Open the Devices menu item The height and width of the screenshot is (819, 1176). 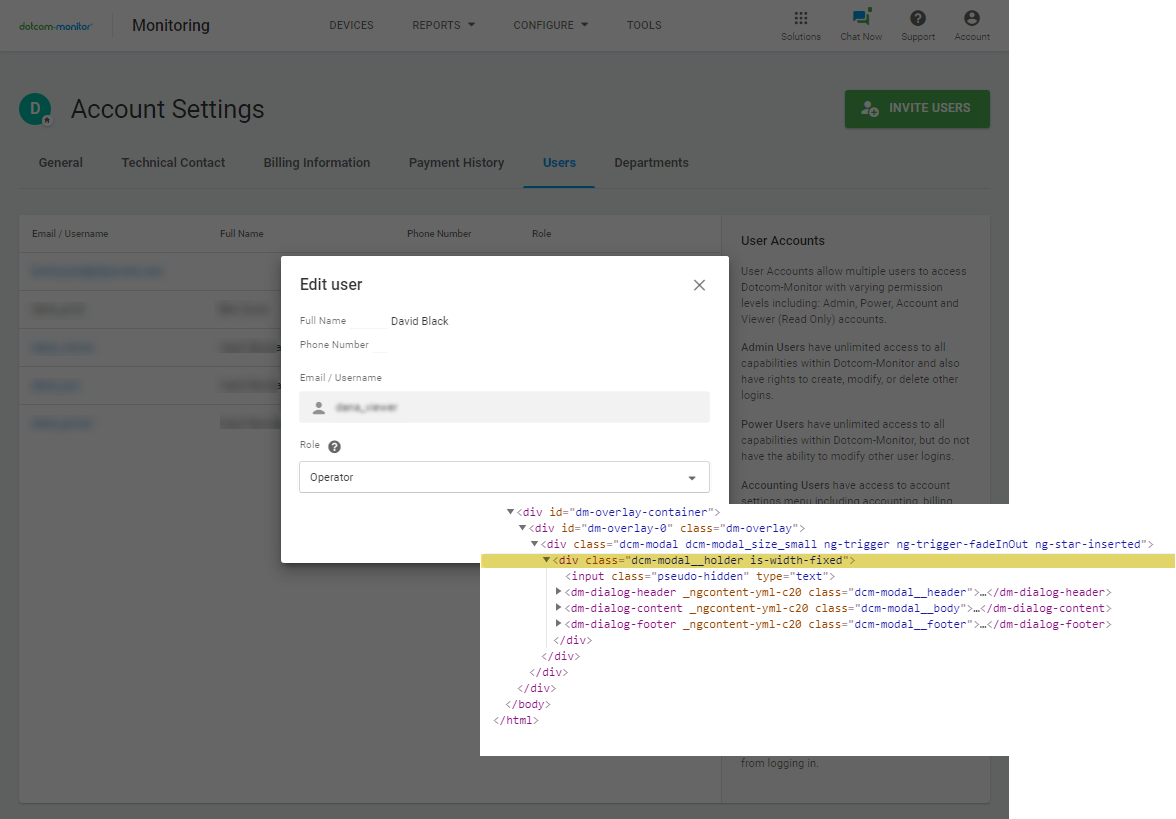pos(351,25)
